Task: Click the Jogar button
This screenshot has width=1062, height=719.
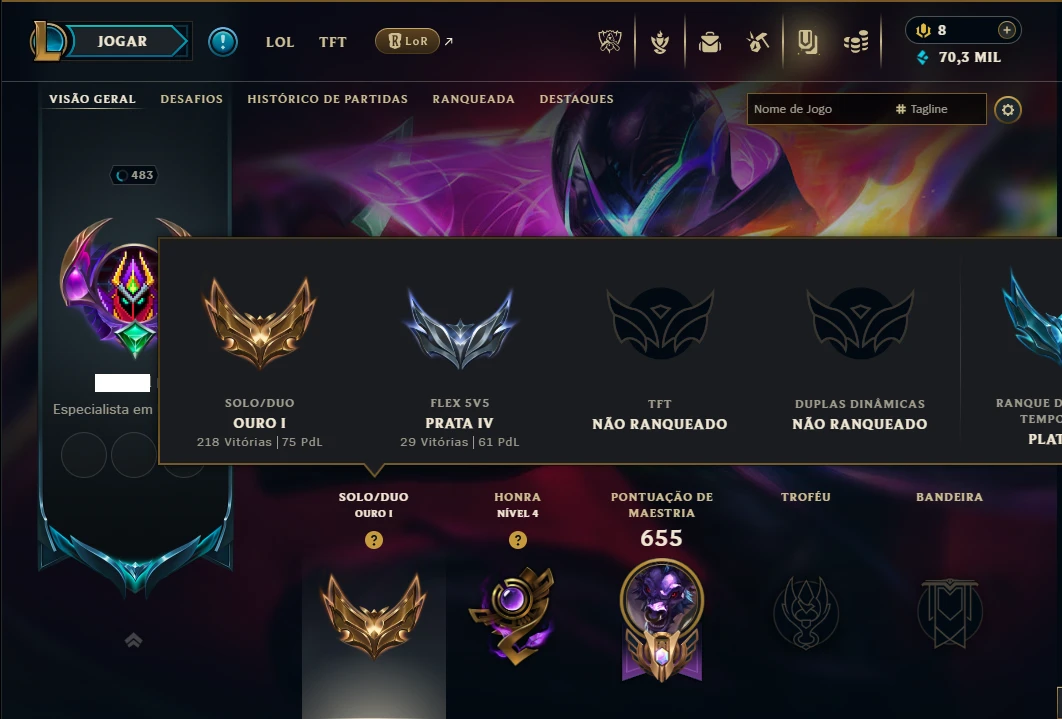Action: pos(122,41)
